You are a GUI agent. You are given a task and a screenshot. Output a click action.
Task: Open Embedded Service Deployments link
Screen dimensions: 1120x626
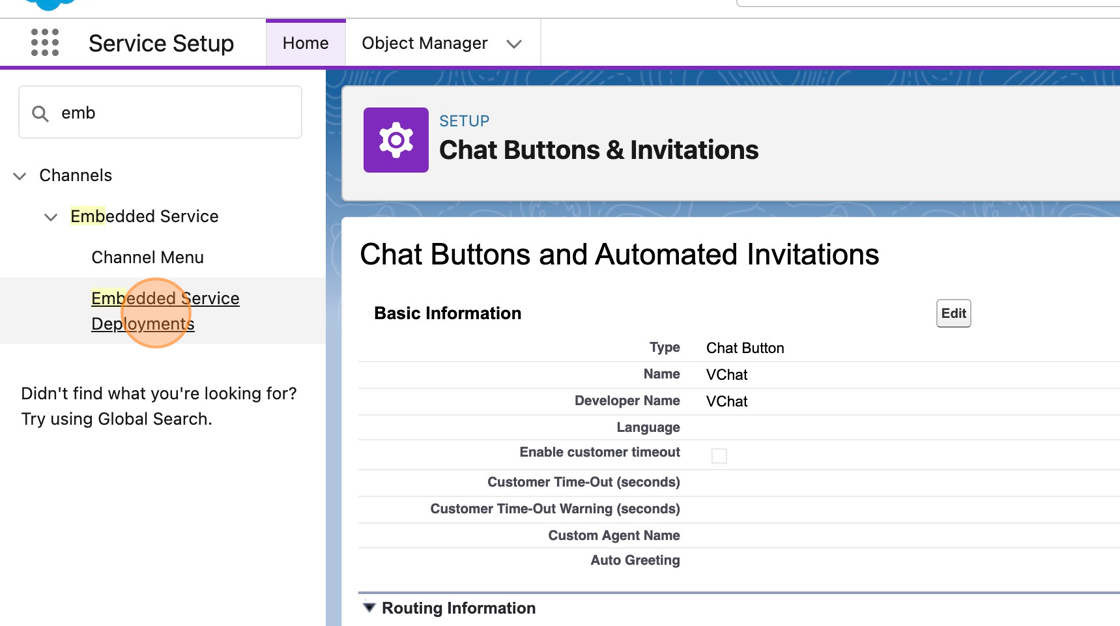click(165, 311)
